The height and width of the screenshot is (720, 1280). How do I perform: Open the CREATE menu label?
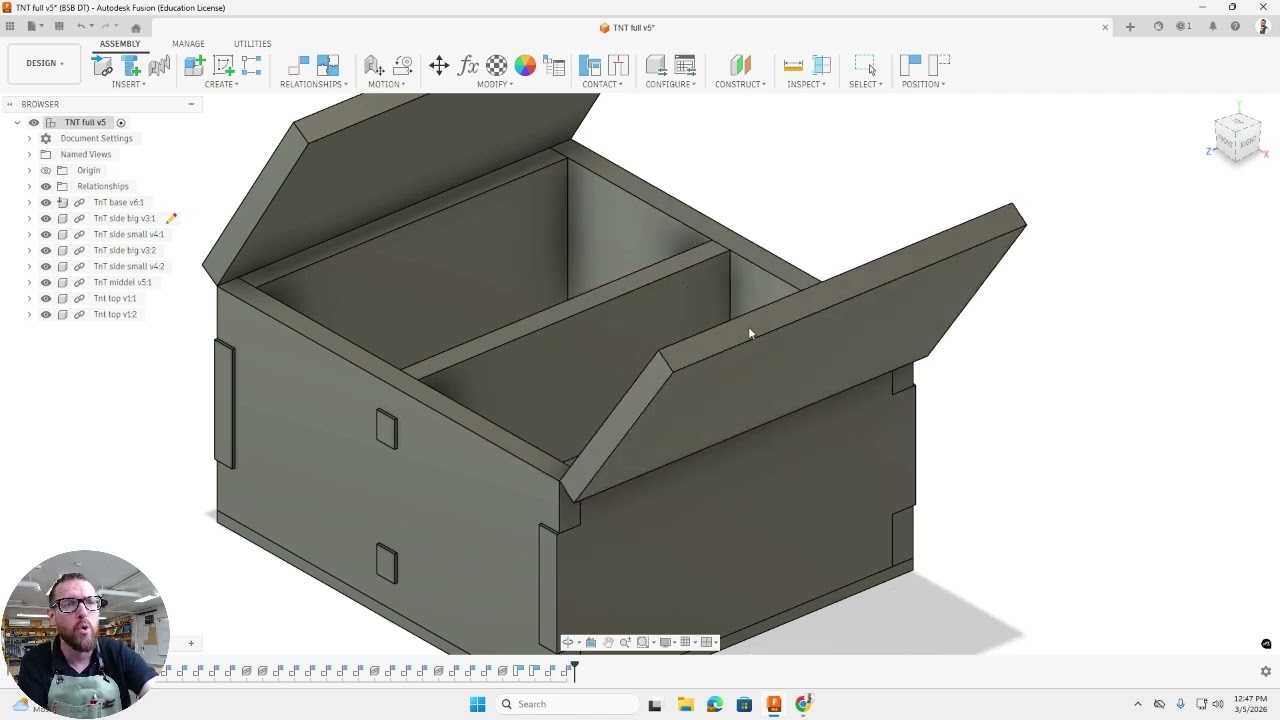tap(221, 84)
